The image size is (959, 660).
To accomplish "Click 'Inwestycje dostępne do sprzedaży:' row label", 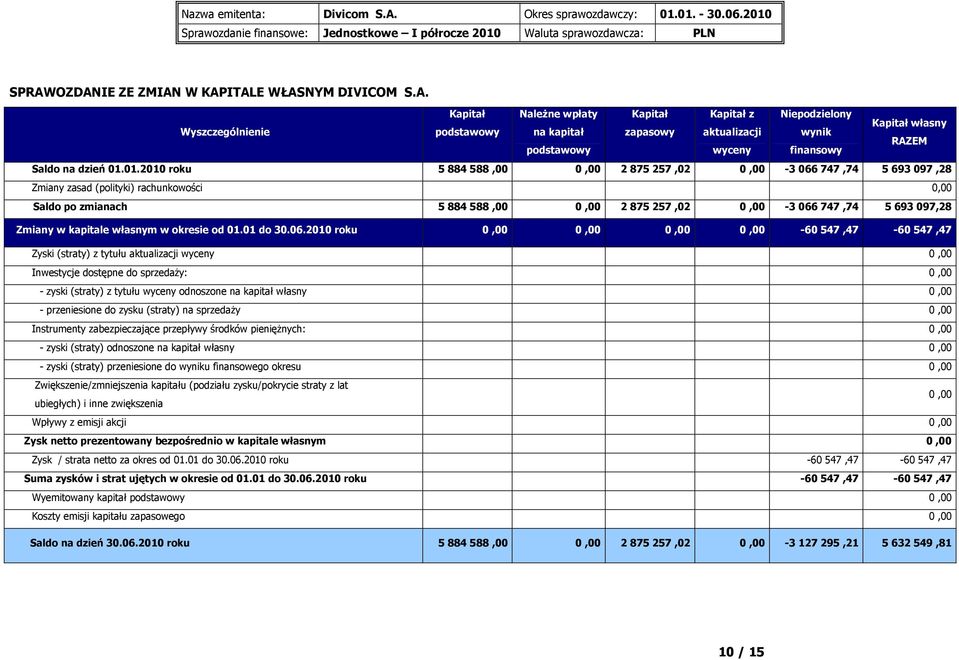I will 109,273.
